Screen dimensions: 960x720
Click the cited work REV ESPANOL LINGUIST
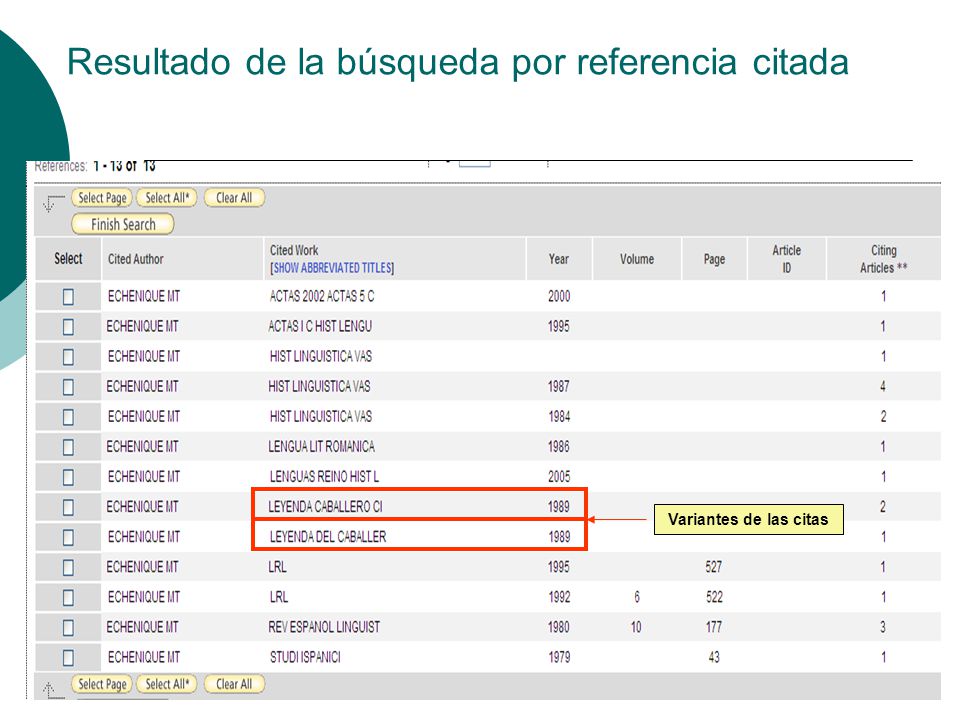(324, 627)
